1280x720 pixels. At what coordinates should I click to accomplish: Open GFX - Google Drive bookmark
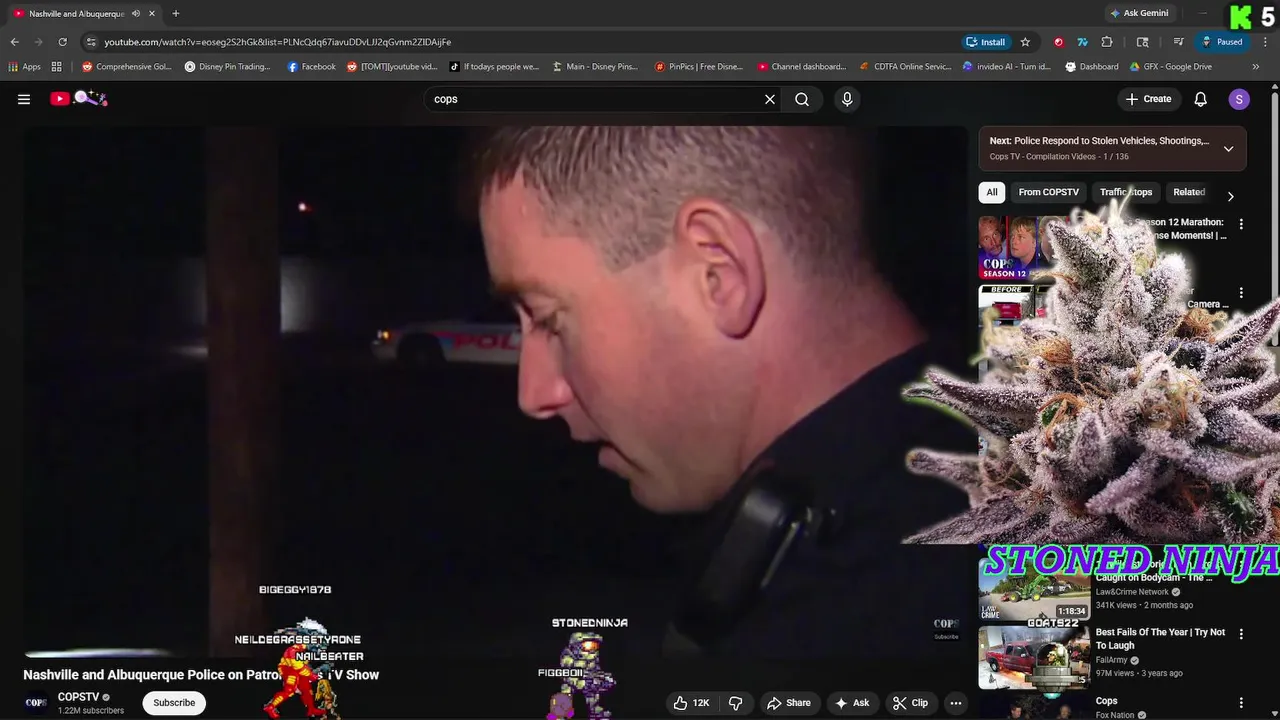[x=1171, y=67]
